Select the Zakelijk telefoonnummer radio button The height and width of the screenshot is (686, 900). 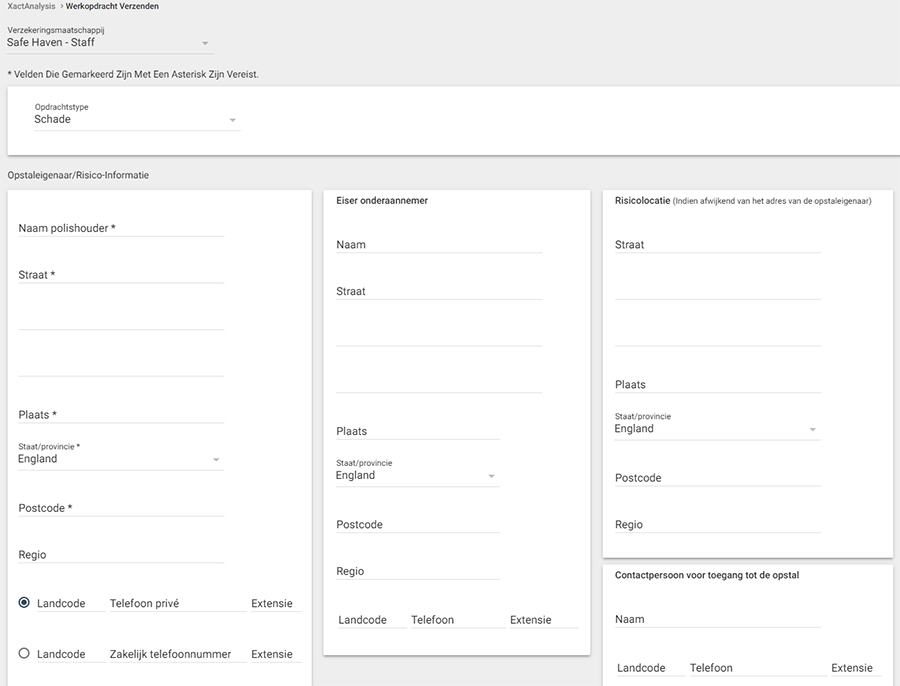[24, 653]
